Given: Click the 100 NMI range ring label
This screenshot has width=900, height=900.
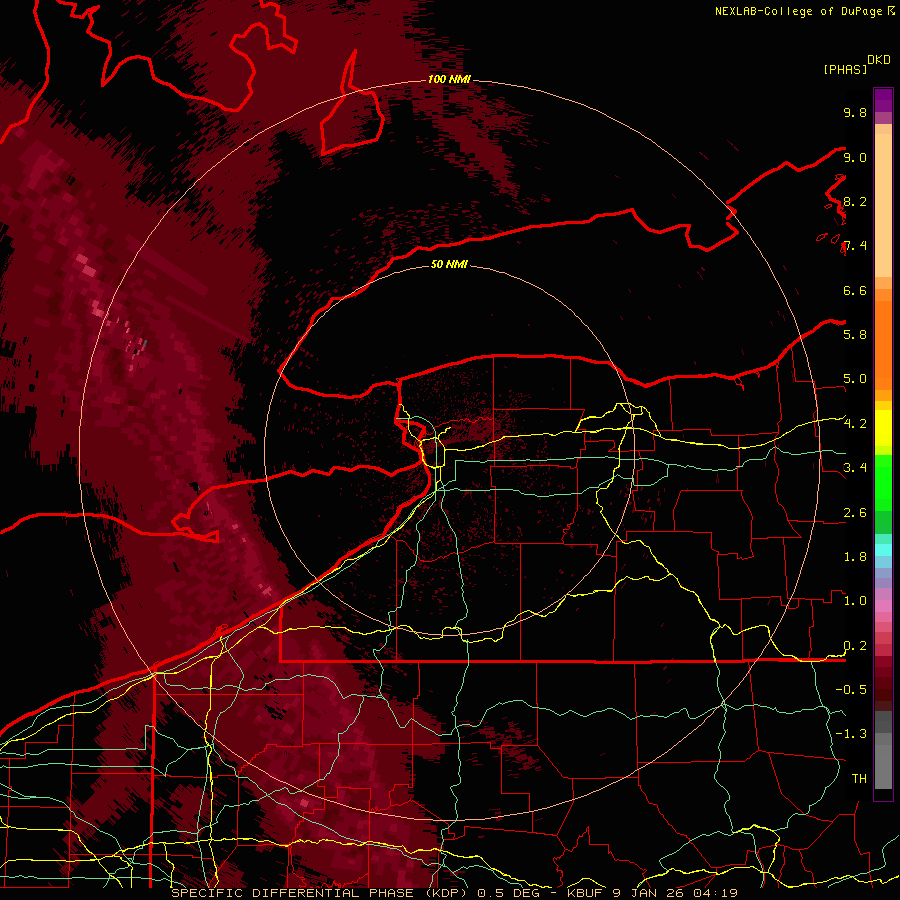Looking at the screenshot, I should coord(449,79).
